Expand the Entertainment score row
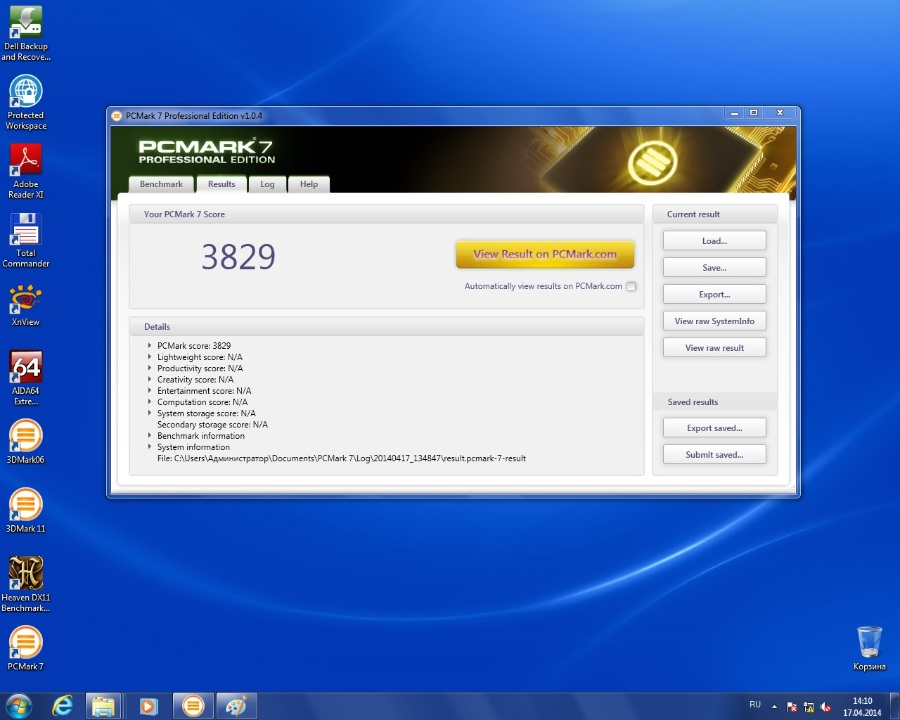Viewport: 900px width, 720px height. (x=149, y=390)
